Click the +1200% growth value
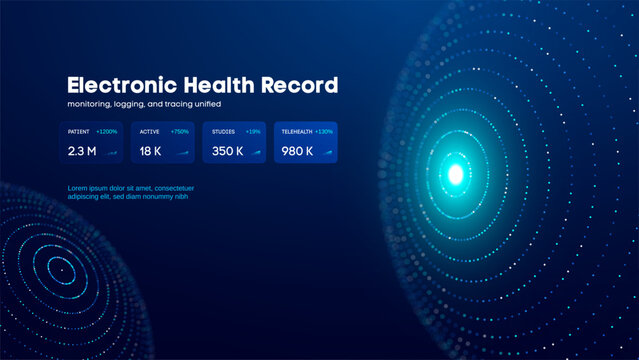Viewport: 639px width, 360px height. pyautogui.click(x=107, y=132)
